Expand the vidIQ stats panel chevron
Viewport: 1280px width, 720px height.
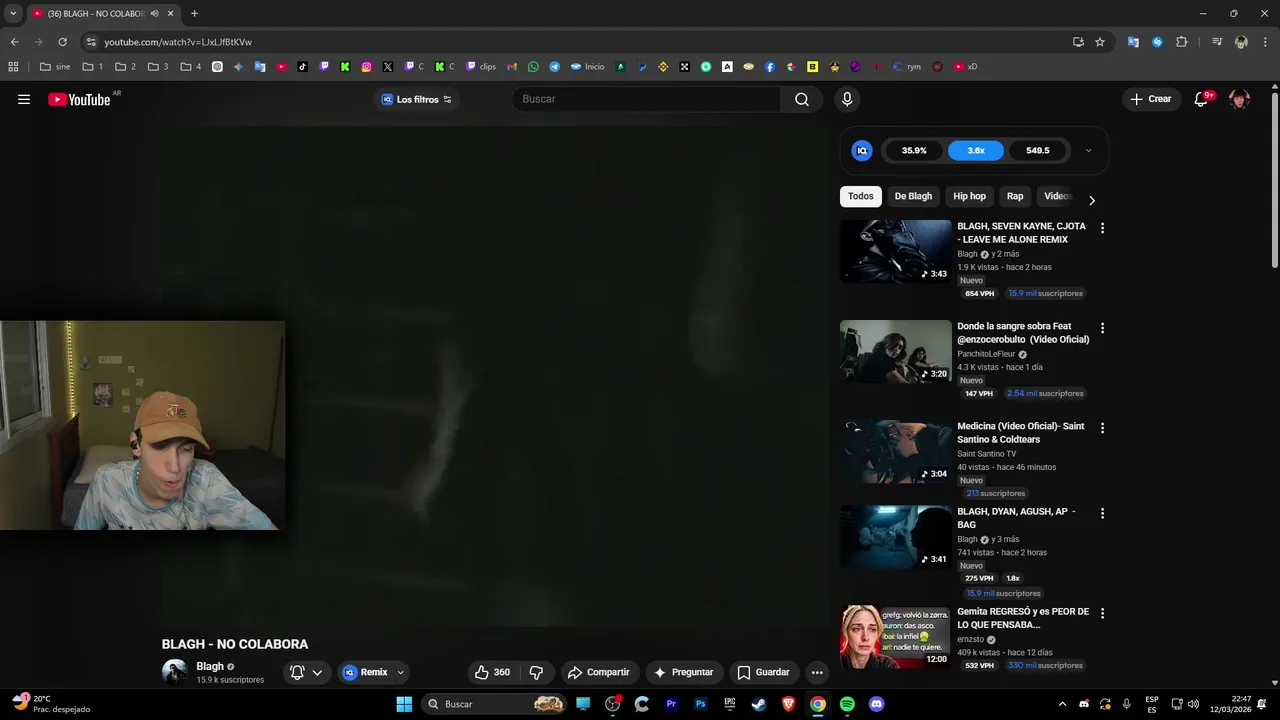pos(1088,151)
